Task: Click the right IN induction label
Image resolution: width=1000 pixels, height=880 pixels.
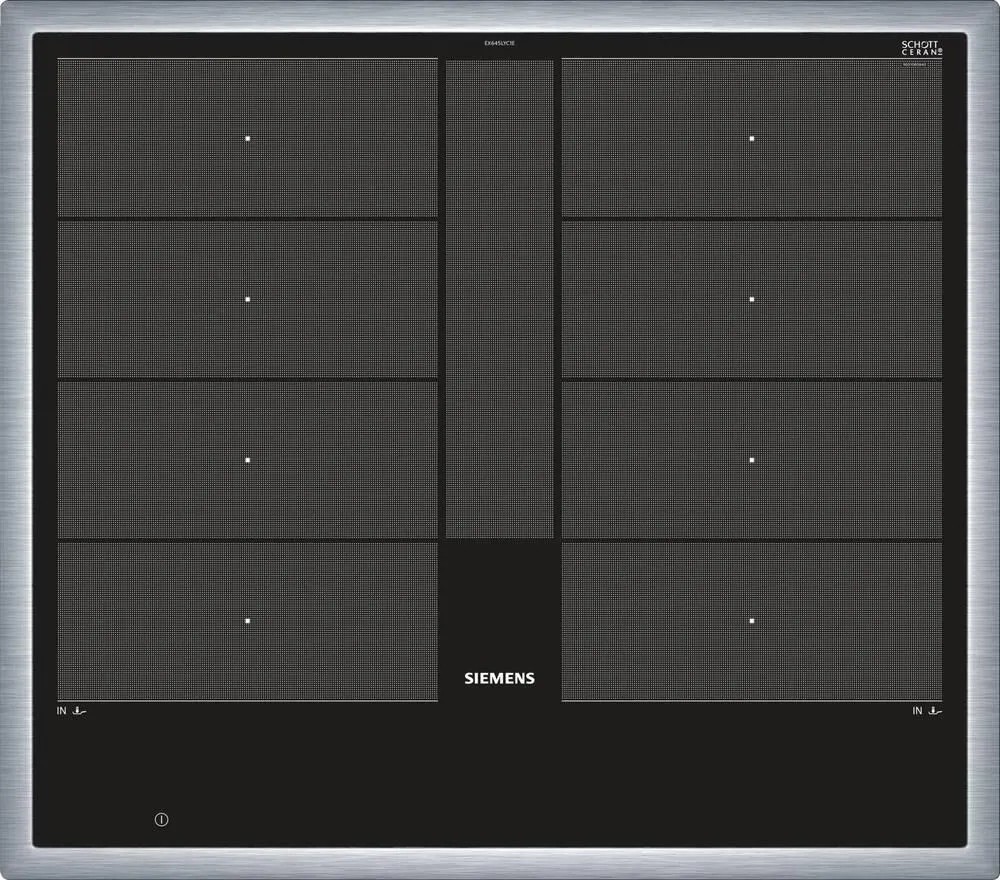Action: coord(917,710)
